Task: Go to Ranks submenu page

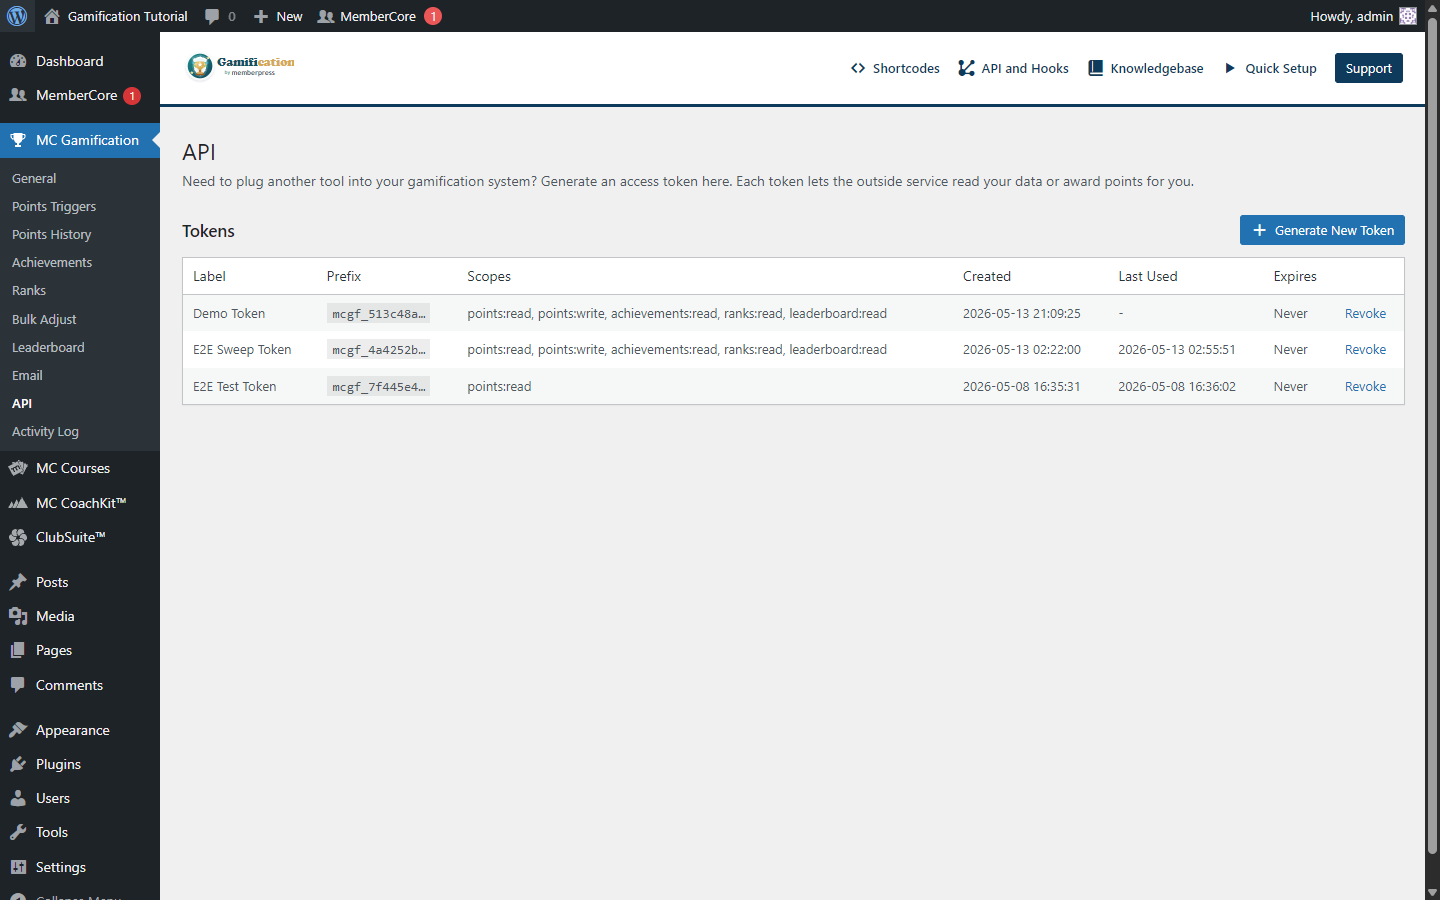Action: [x=29, y=290]
